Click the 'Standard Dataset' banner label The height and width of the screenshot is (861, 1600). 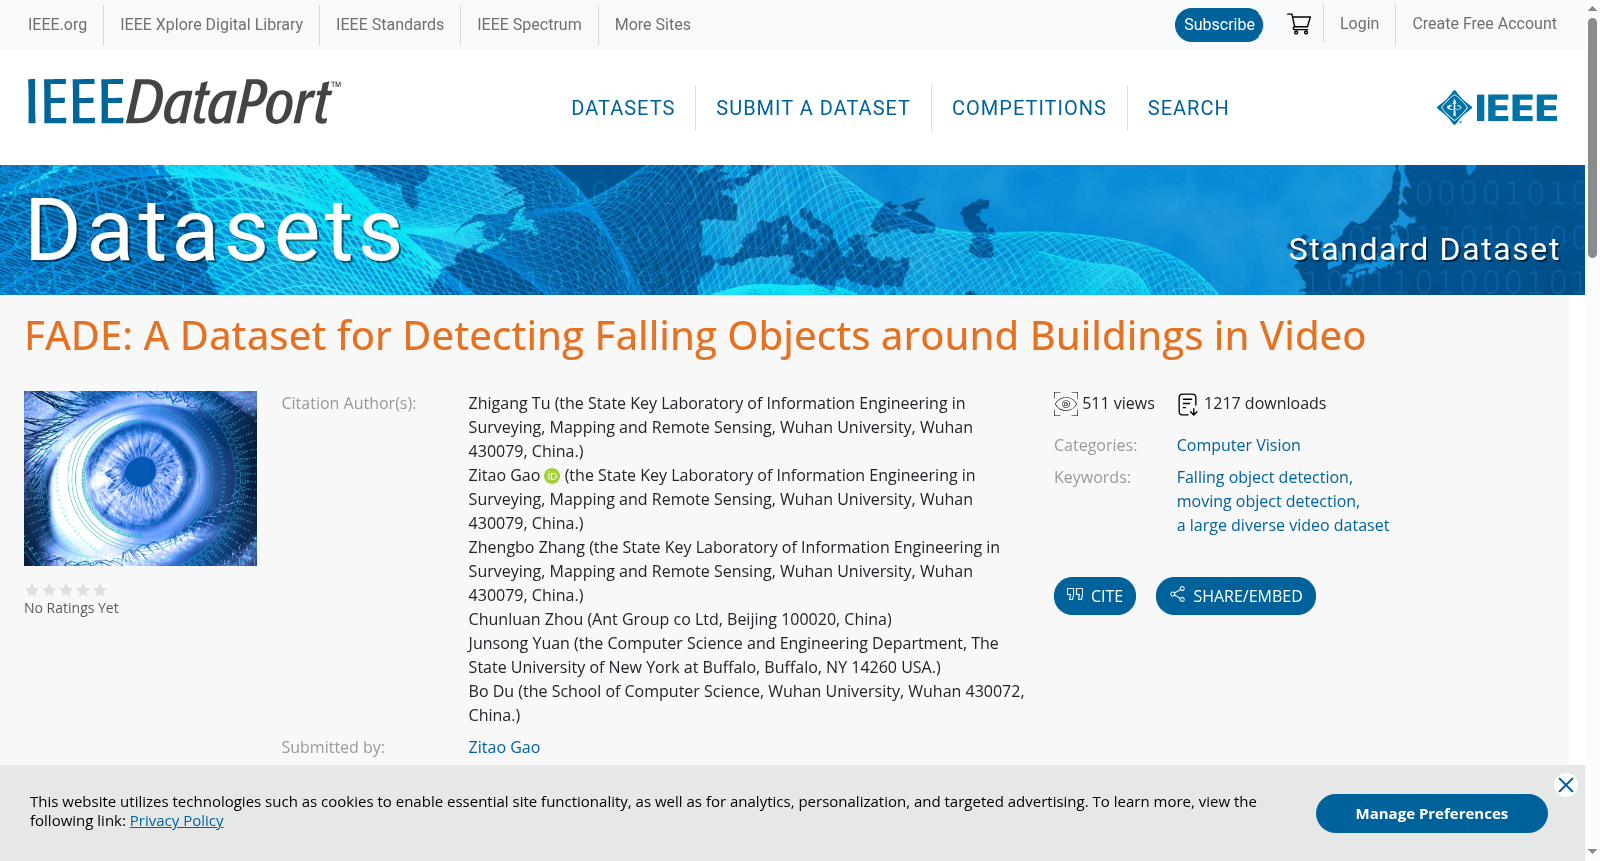(1424, 249)
